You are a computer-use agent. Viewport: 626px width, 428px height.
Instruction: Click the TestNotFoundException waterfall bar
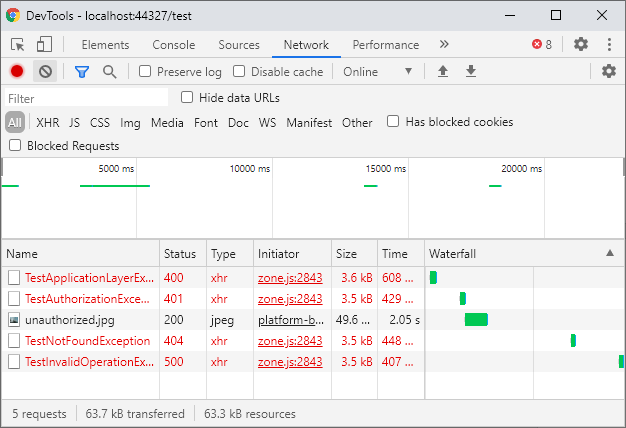pyautogui.click(x=573, y=341)
